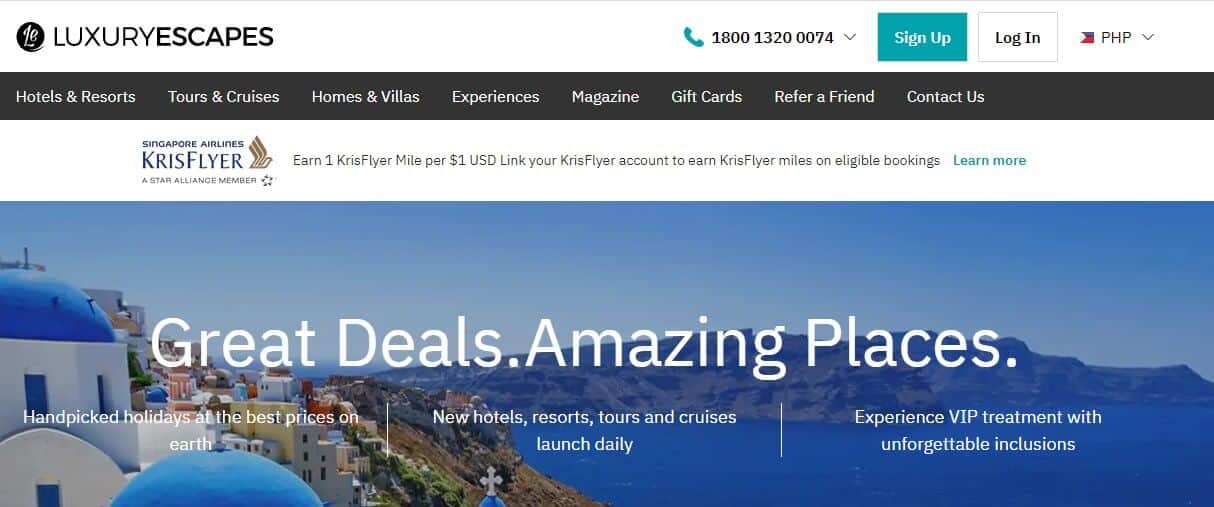The height and width of the screenshot is (507, 1214).
Task: Open Gift Cards page
Action: (707, 97)
